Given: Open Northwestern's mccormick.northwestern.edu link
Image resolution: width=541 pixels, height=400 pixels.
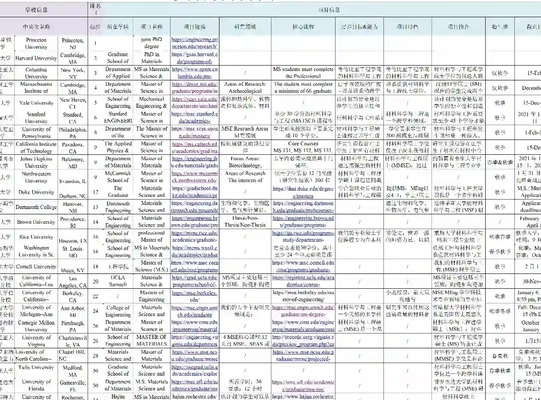Looking at the screenshot, I should click(x=195, y=177).
